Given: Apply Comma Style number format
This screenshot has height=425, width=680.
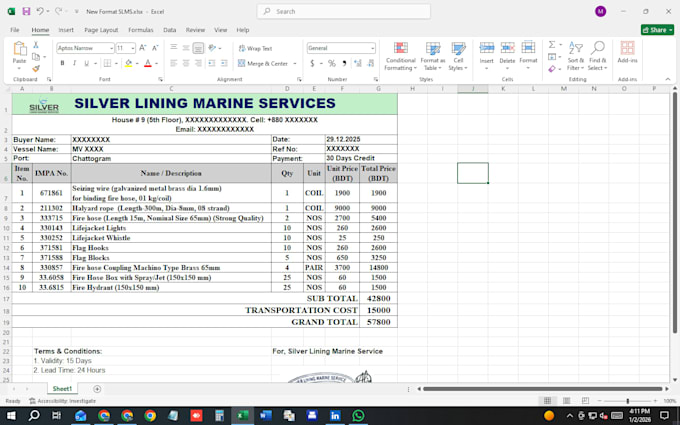Looking at the screenshot, I should point(344,63).
